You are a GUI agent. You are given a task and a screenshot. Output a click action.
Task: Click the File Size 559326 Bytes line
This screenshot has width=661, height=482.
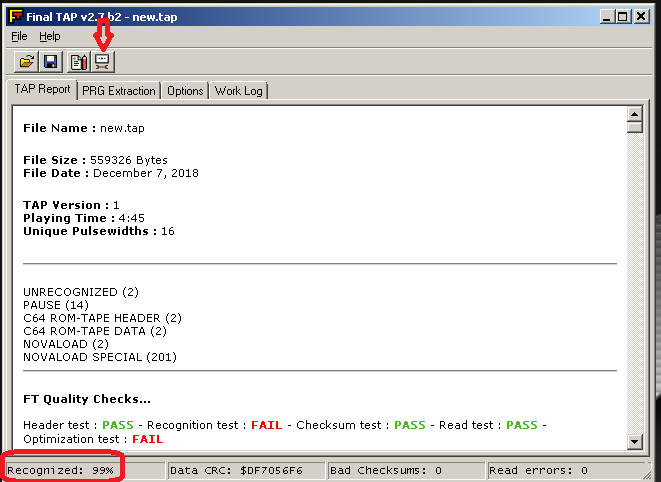point(95,160)
